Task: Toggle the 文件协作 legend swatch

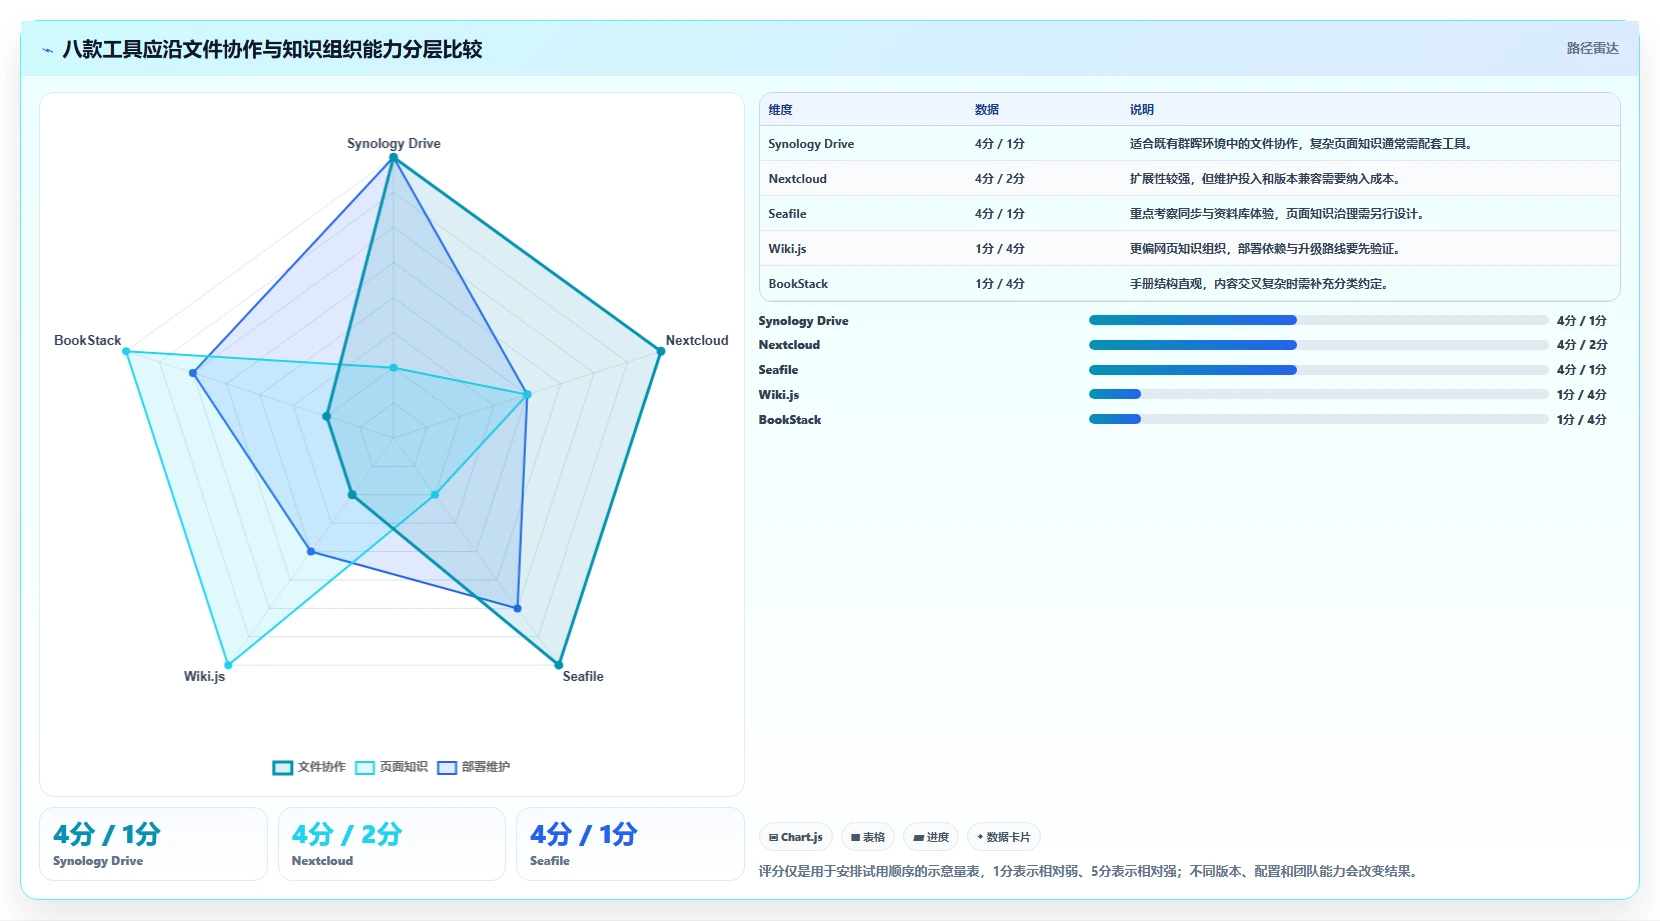Action: (282, 768)
